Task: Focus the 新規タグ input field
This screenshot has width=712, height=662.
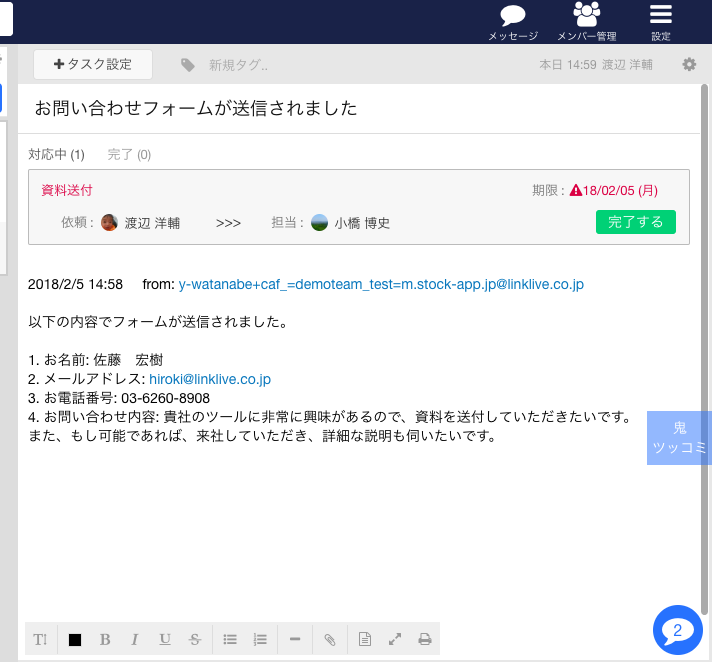Action: [x=238, y=65]
